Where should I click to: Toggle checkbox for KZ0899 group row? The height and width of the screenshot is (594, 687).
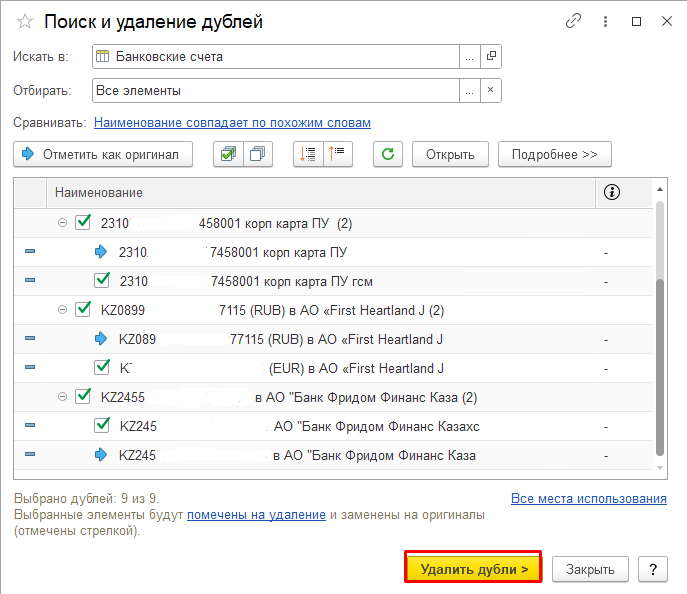84,310
